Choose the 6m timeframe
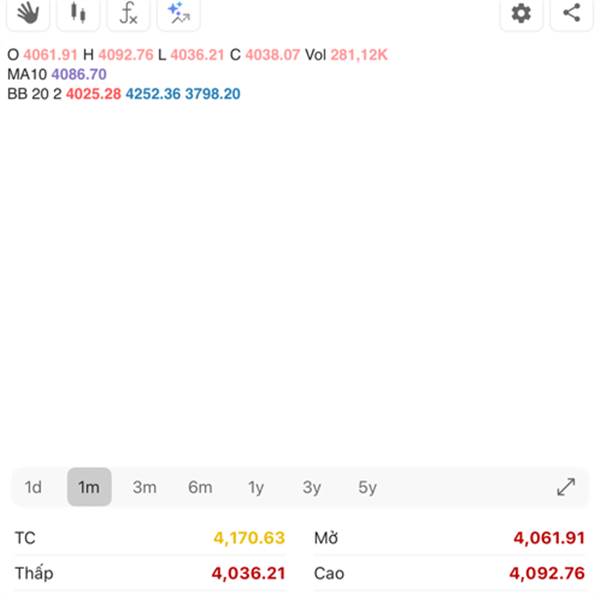This screenshot has width=600, height=600. click(200, 487)
